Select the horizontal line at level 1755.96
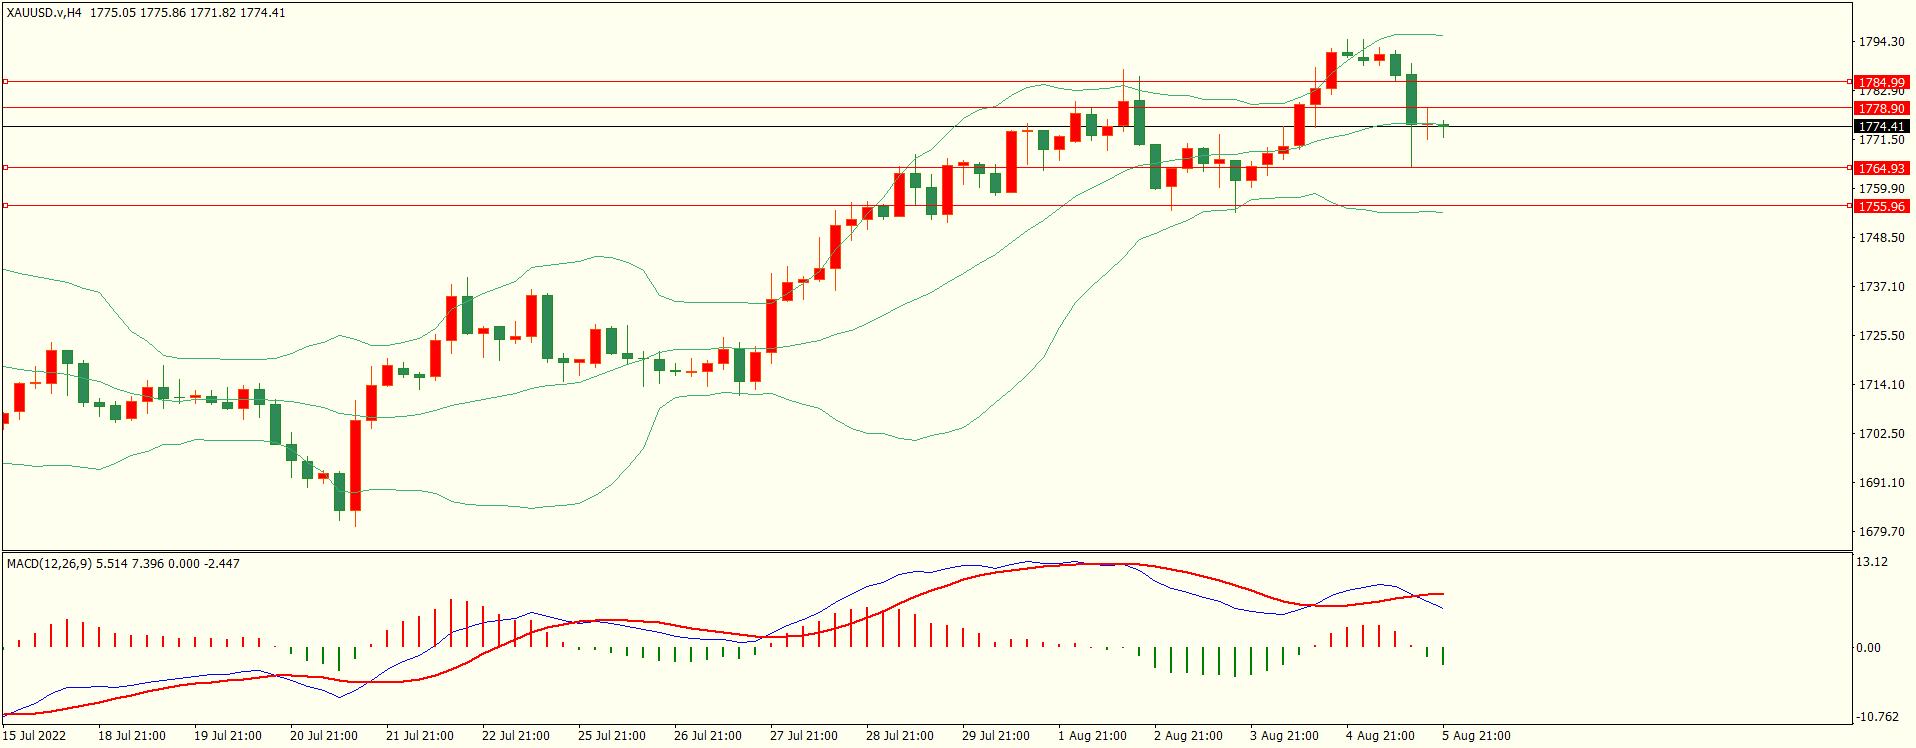The height and width of the screenshot is (748, 1916). coord(926,206)
